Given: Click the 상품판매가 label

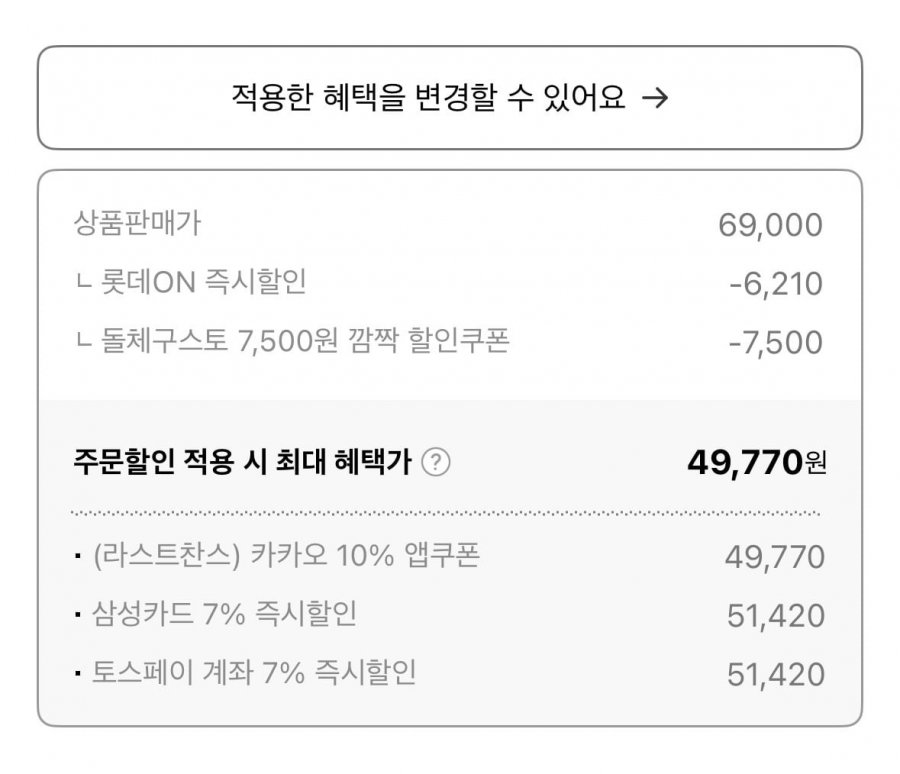Looking at the screenshot, I should point(137,223).
